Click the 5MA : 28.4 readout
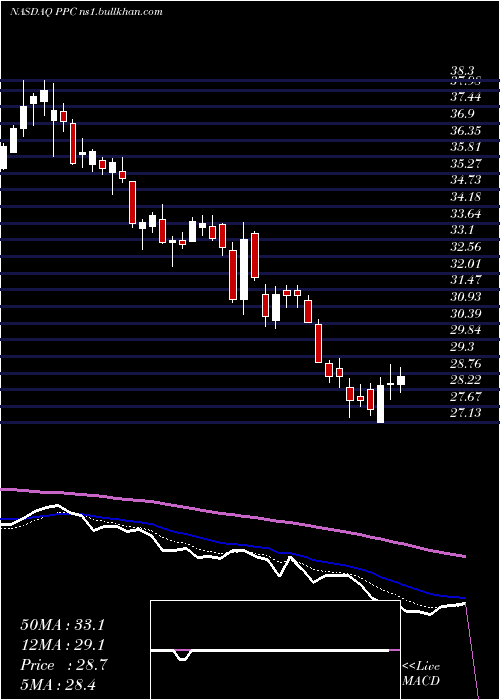 coord(58,684)
